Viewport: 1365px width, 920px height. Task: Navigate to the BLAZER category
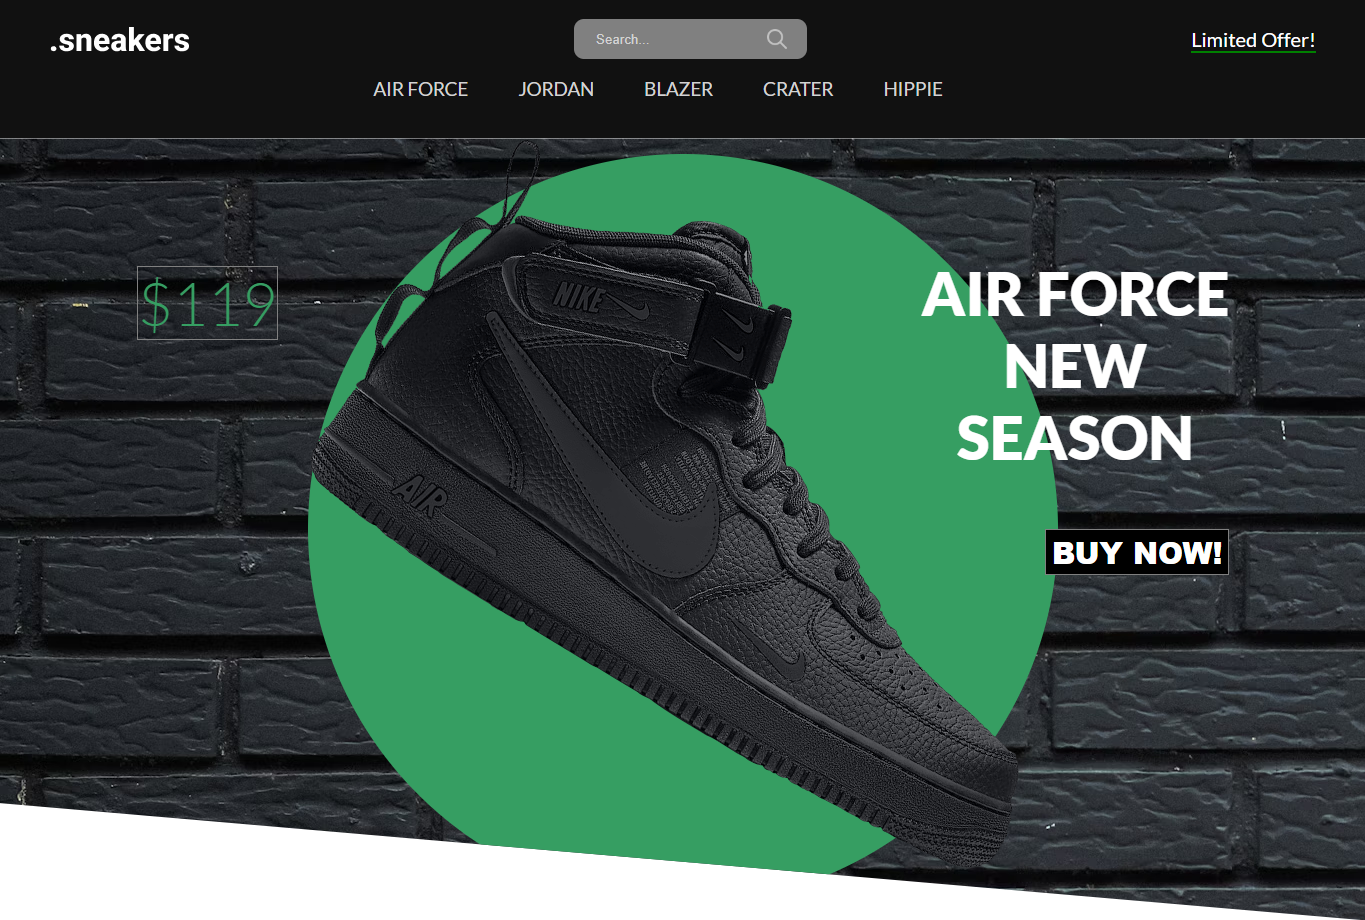pos(678,89)
